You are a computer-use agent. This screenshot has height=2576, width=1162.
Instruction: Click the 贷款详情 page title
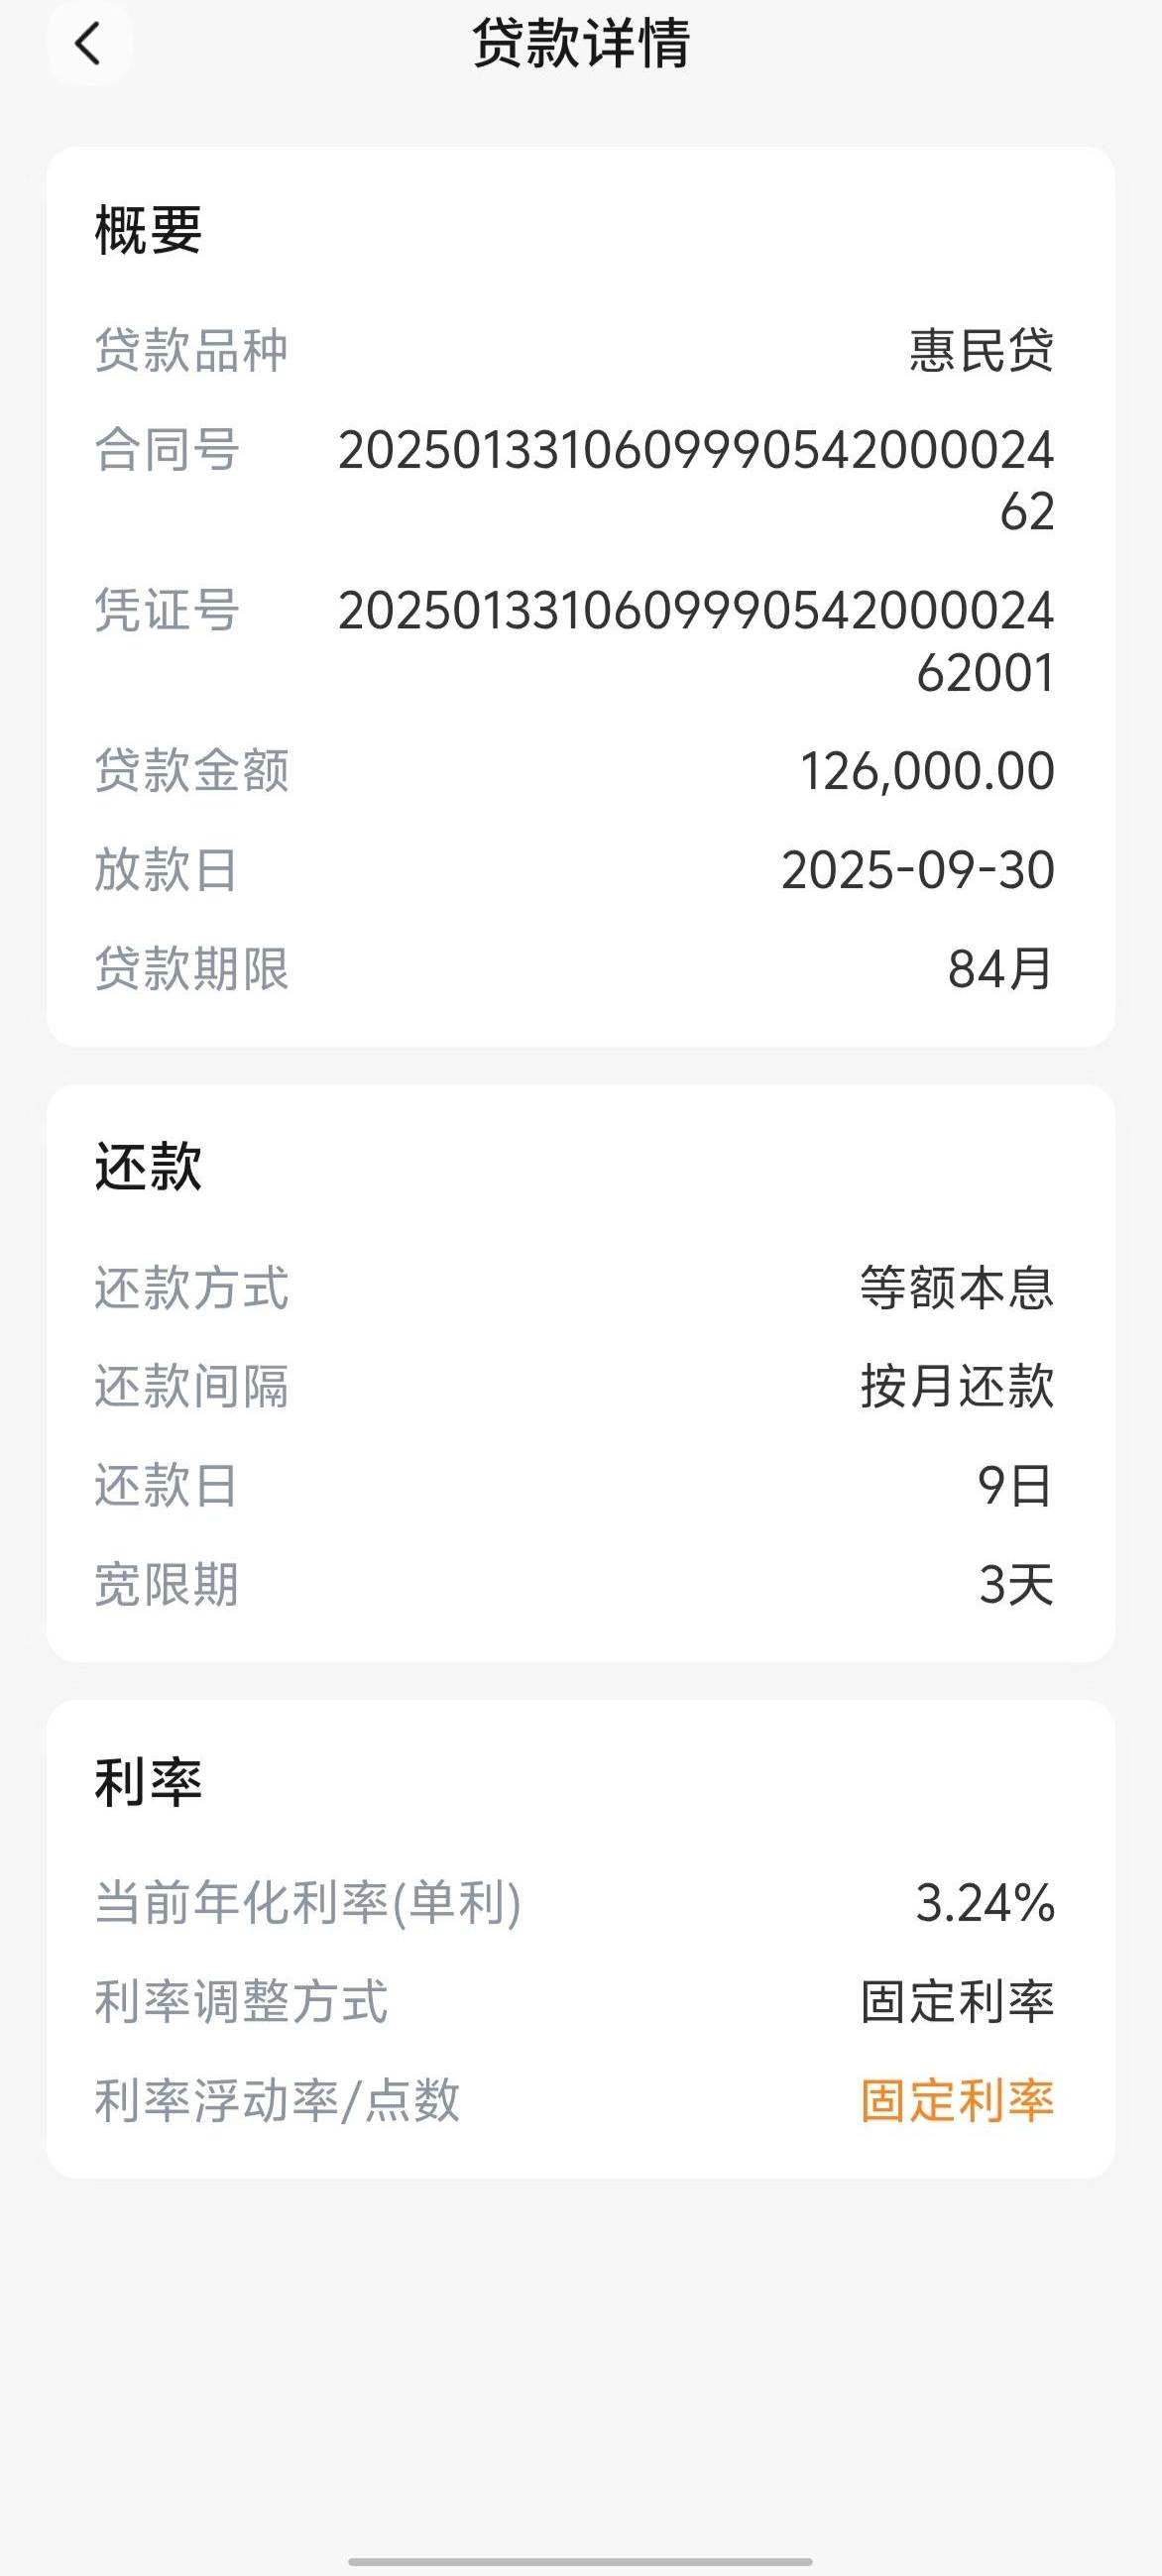pos(581,44)
